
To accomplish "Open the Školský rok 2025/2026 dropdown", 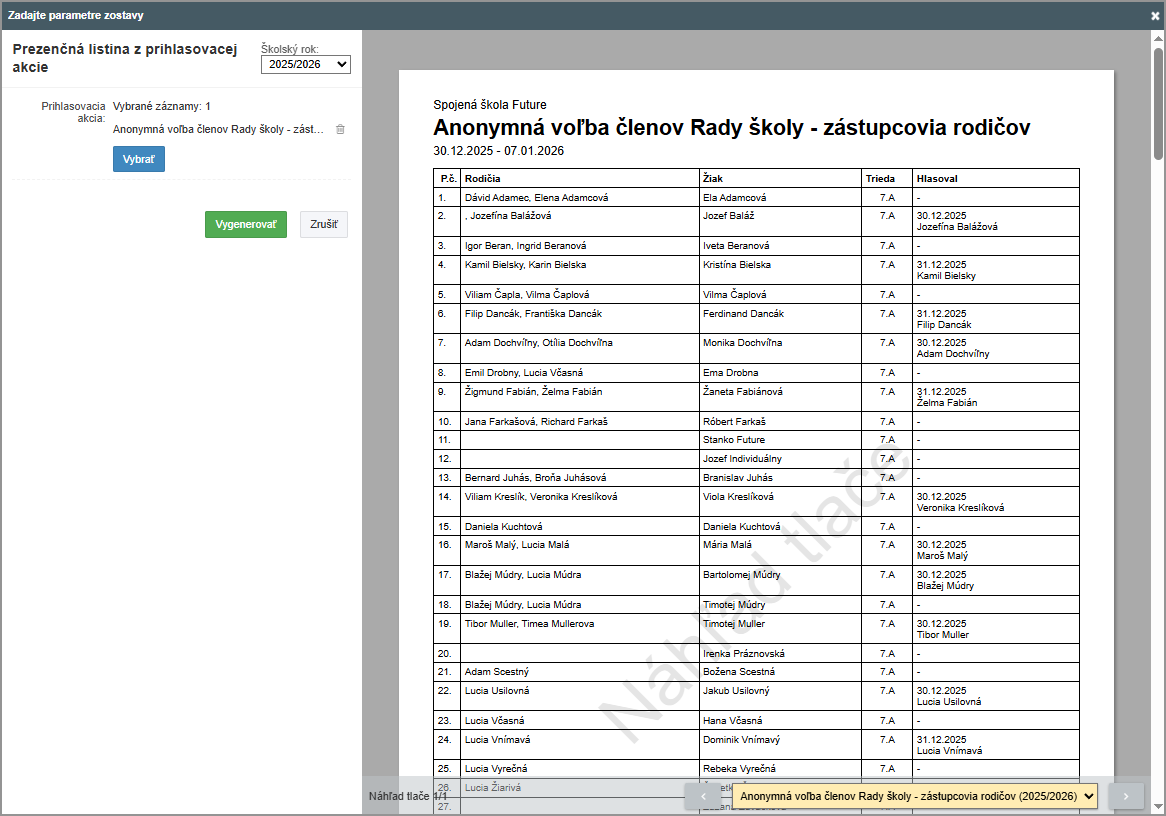I will [306, 64].
